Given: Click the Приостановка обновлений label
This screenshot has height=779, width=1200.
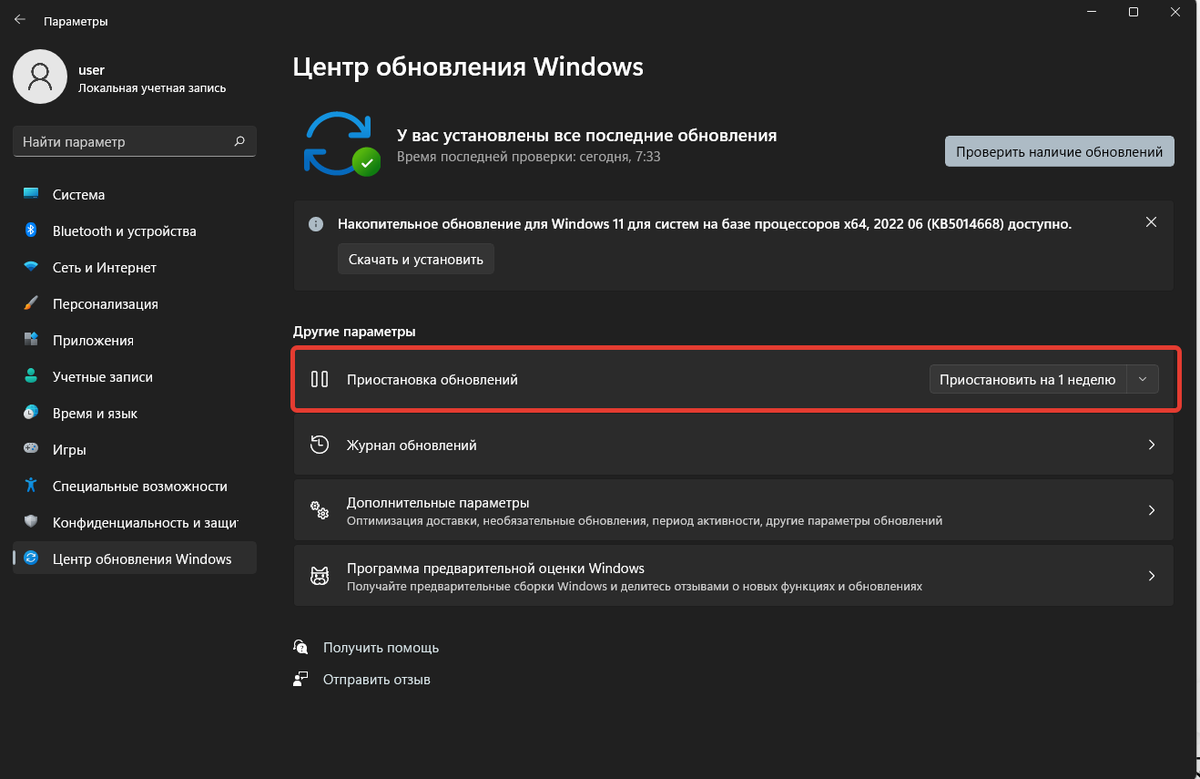Looking at the screenshot, I should [x=432, y=379].
